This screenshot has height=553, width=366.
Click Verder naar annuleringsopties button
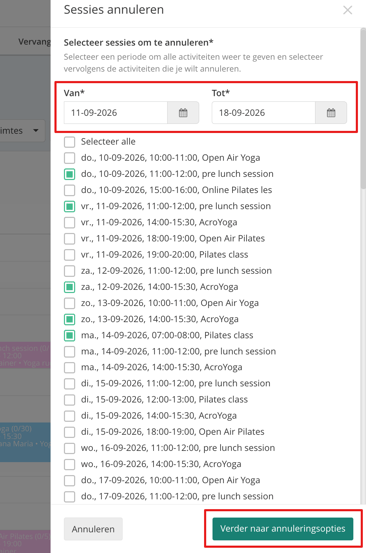[x=282, y=529]
